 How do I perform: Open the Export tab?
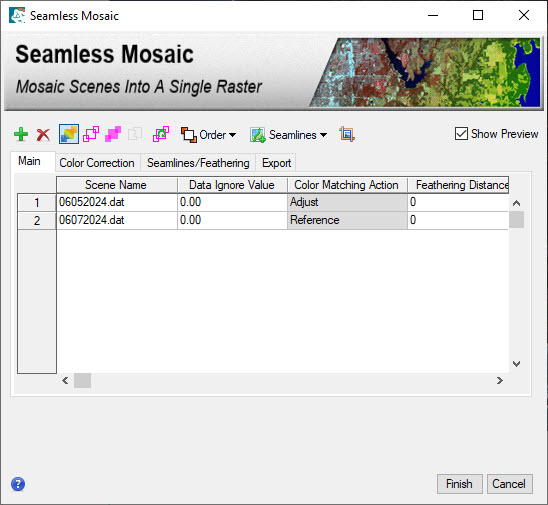(x=276, y=163)
